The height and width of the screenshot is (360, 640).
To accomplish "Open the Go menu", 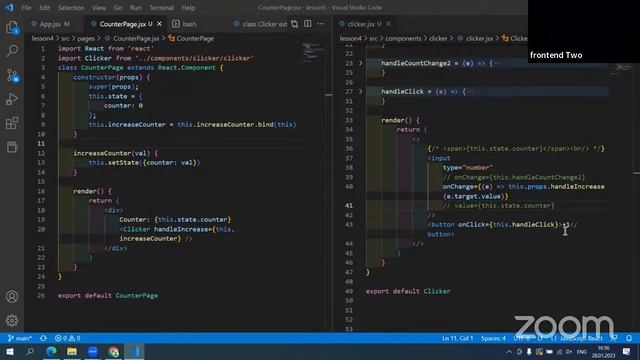I will click(118, 8).
